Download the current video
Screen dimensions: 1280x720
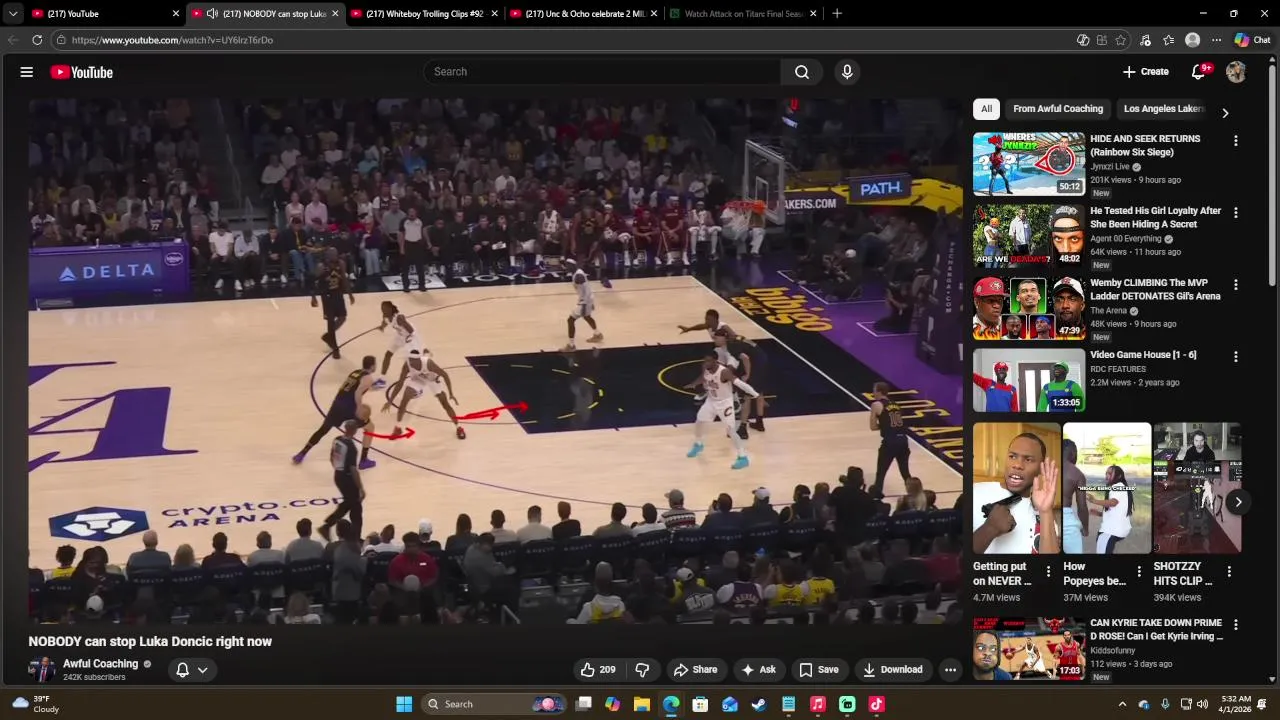pos(892,670)
